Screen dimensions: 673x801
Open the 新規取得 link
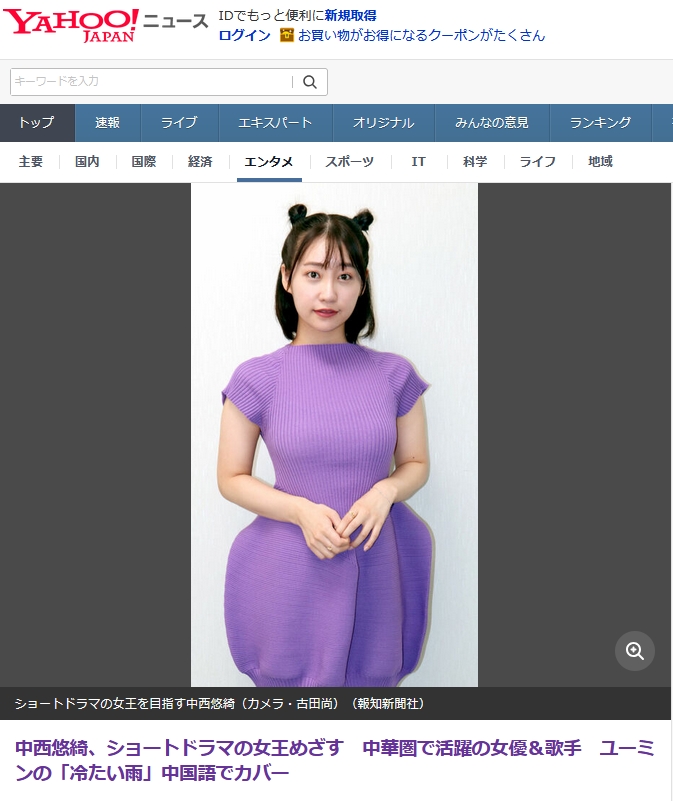coord(351,15)
